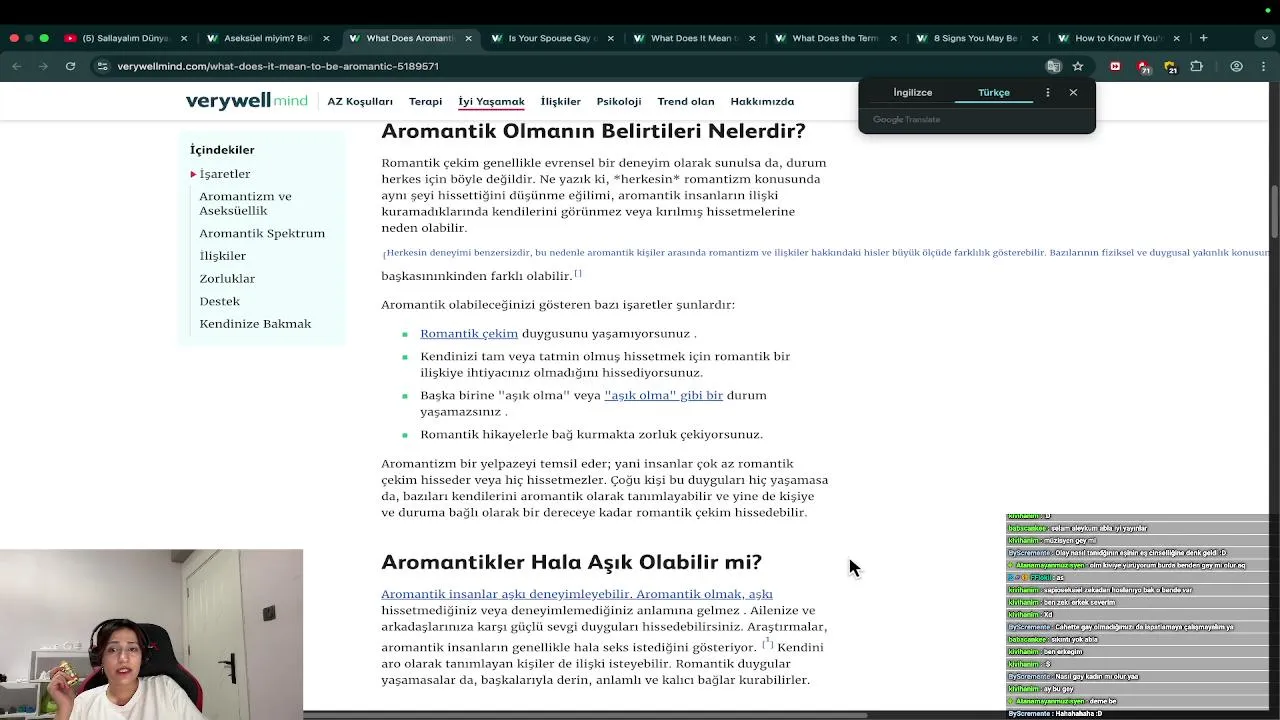Bookmark this page with the star icon
This screenshot has width=1280, height=720.
coord(1077,66)
